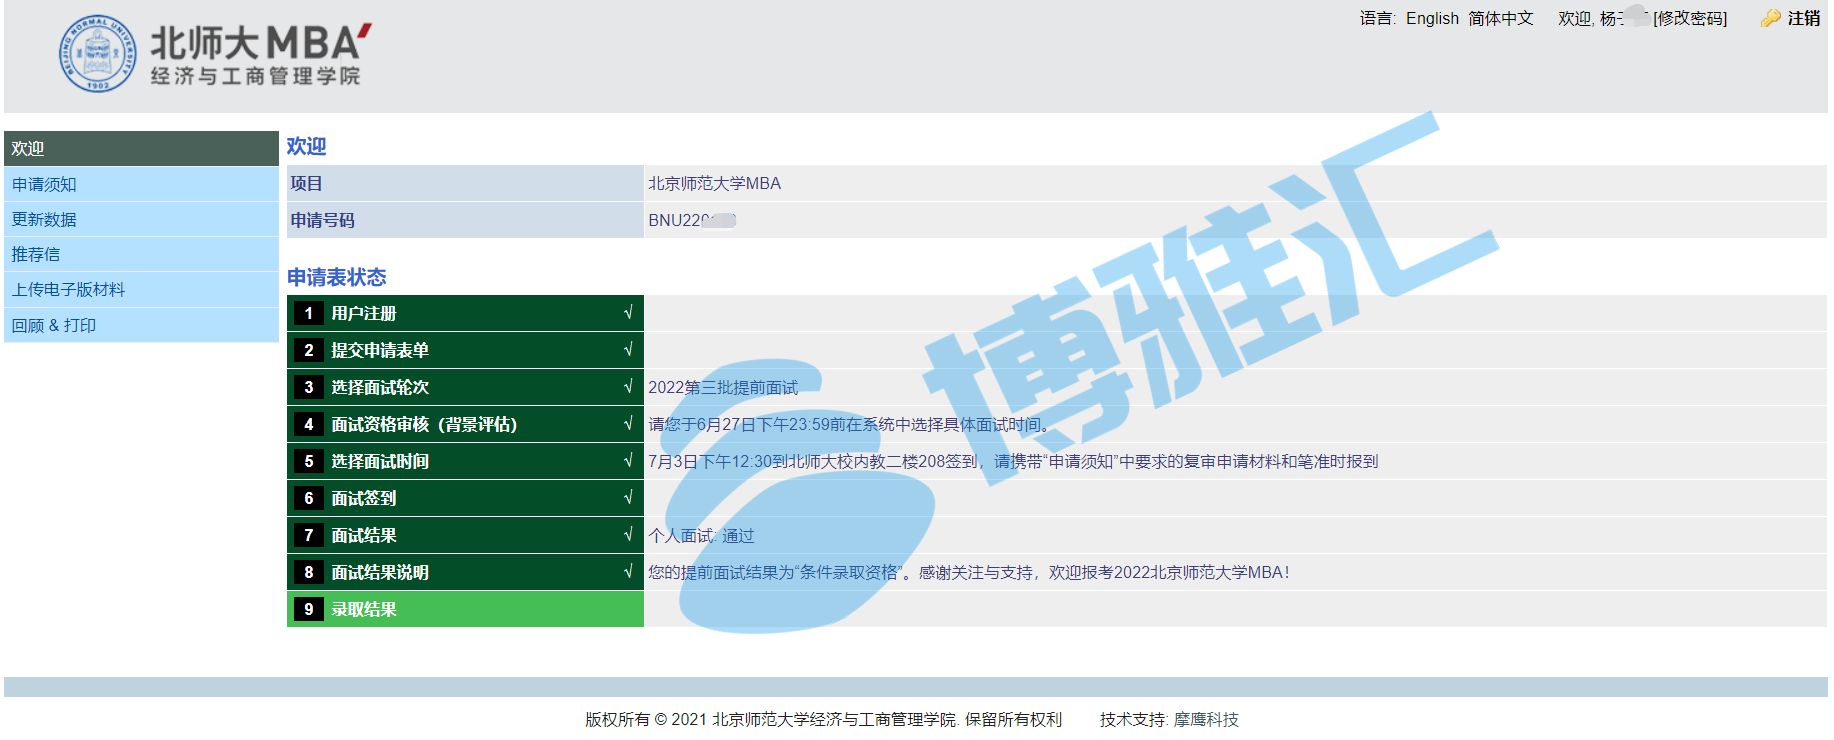The image size is (1834, 740).
Task: Click step 3 选择面试轮次 row
Action: tap(465, 387)
